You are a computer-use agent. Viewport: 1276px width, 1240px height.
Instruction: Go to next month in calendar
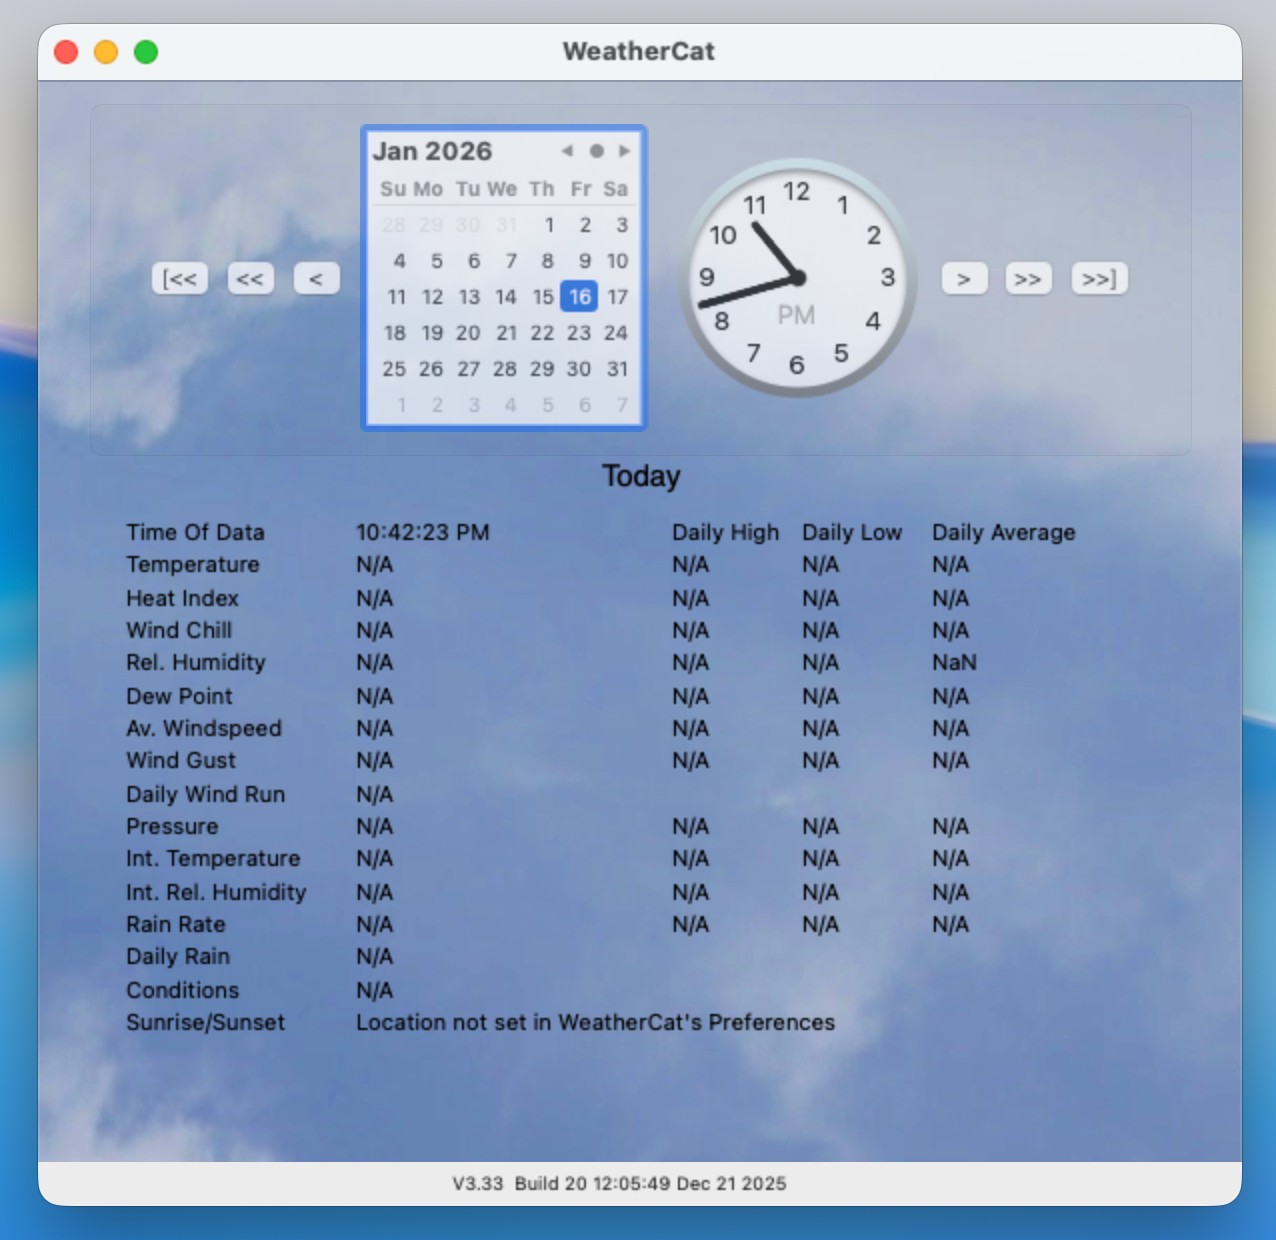pyautogui.click(x=625, y=151)
